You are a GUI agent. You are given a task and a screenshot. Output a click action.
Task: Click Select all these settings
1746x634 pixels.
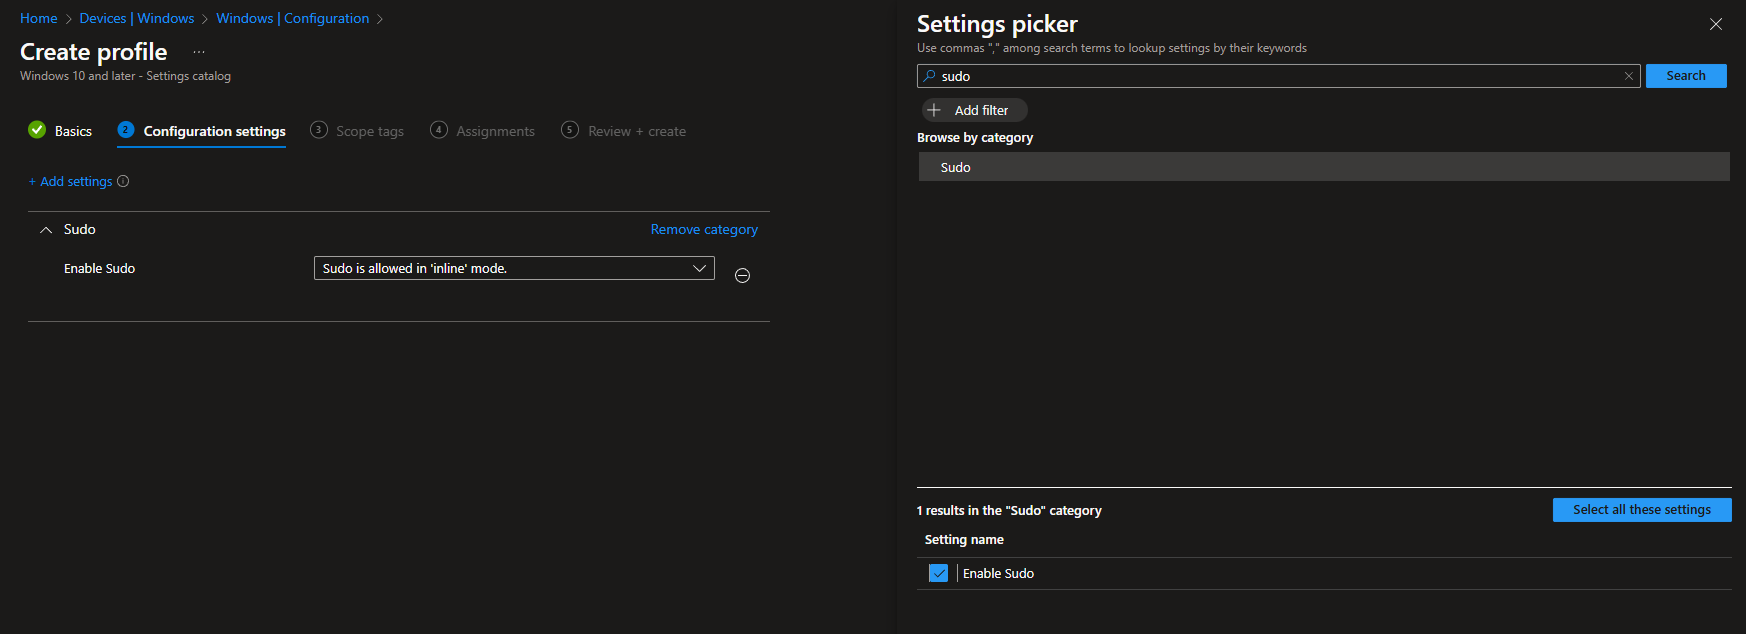[x=1641, y=510]
